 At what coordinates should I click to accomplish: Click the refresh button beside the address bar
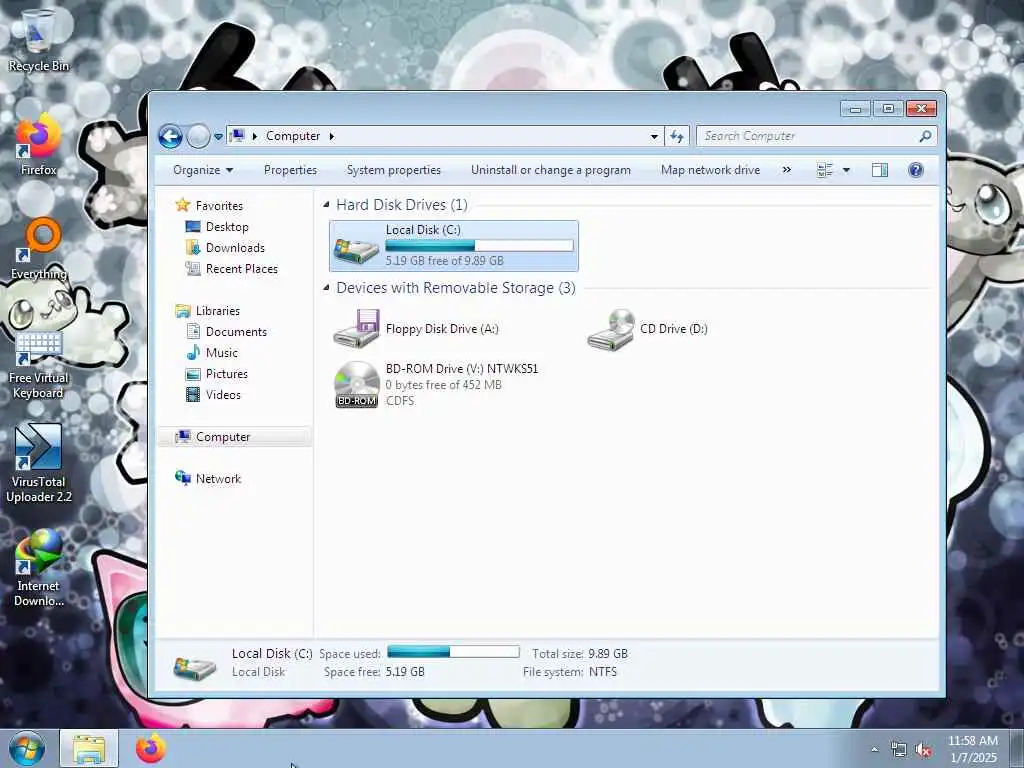coord(677,136)
